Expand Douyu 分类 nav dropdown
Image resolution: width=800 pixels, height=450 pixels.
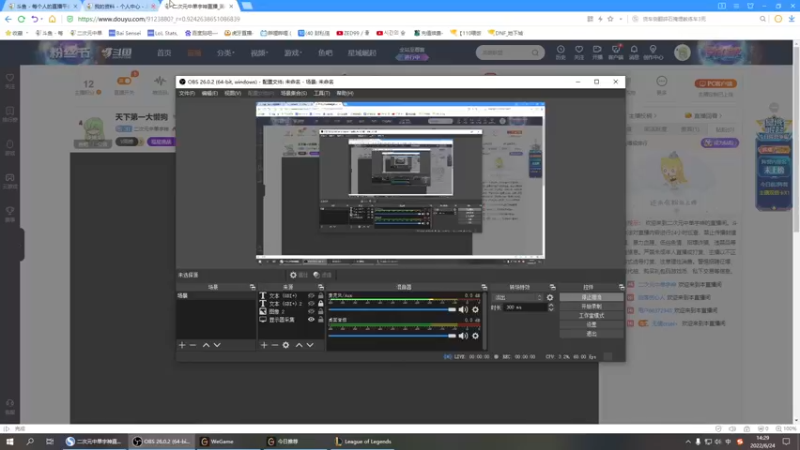pyautogui.click(x=225, y=53)
